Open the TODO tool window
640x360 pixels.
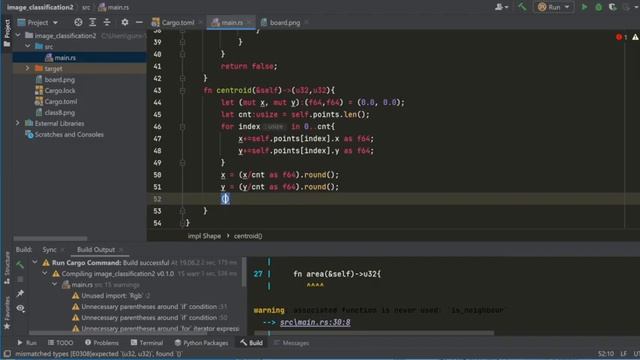pyautogui.click(x=60, y=343)
